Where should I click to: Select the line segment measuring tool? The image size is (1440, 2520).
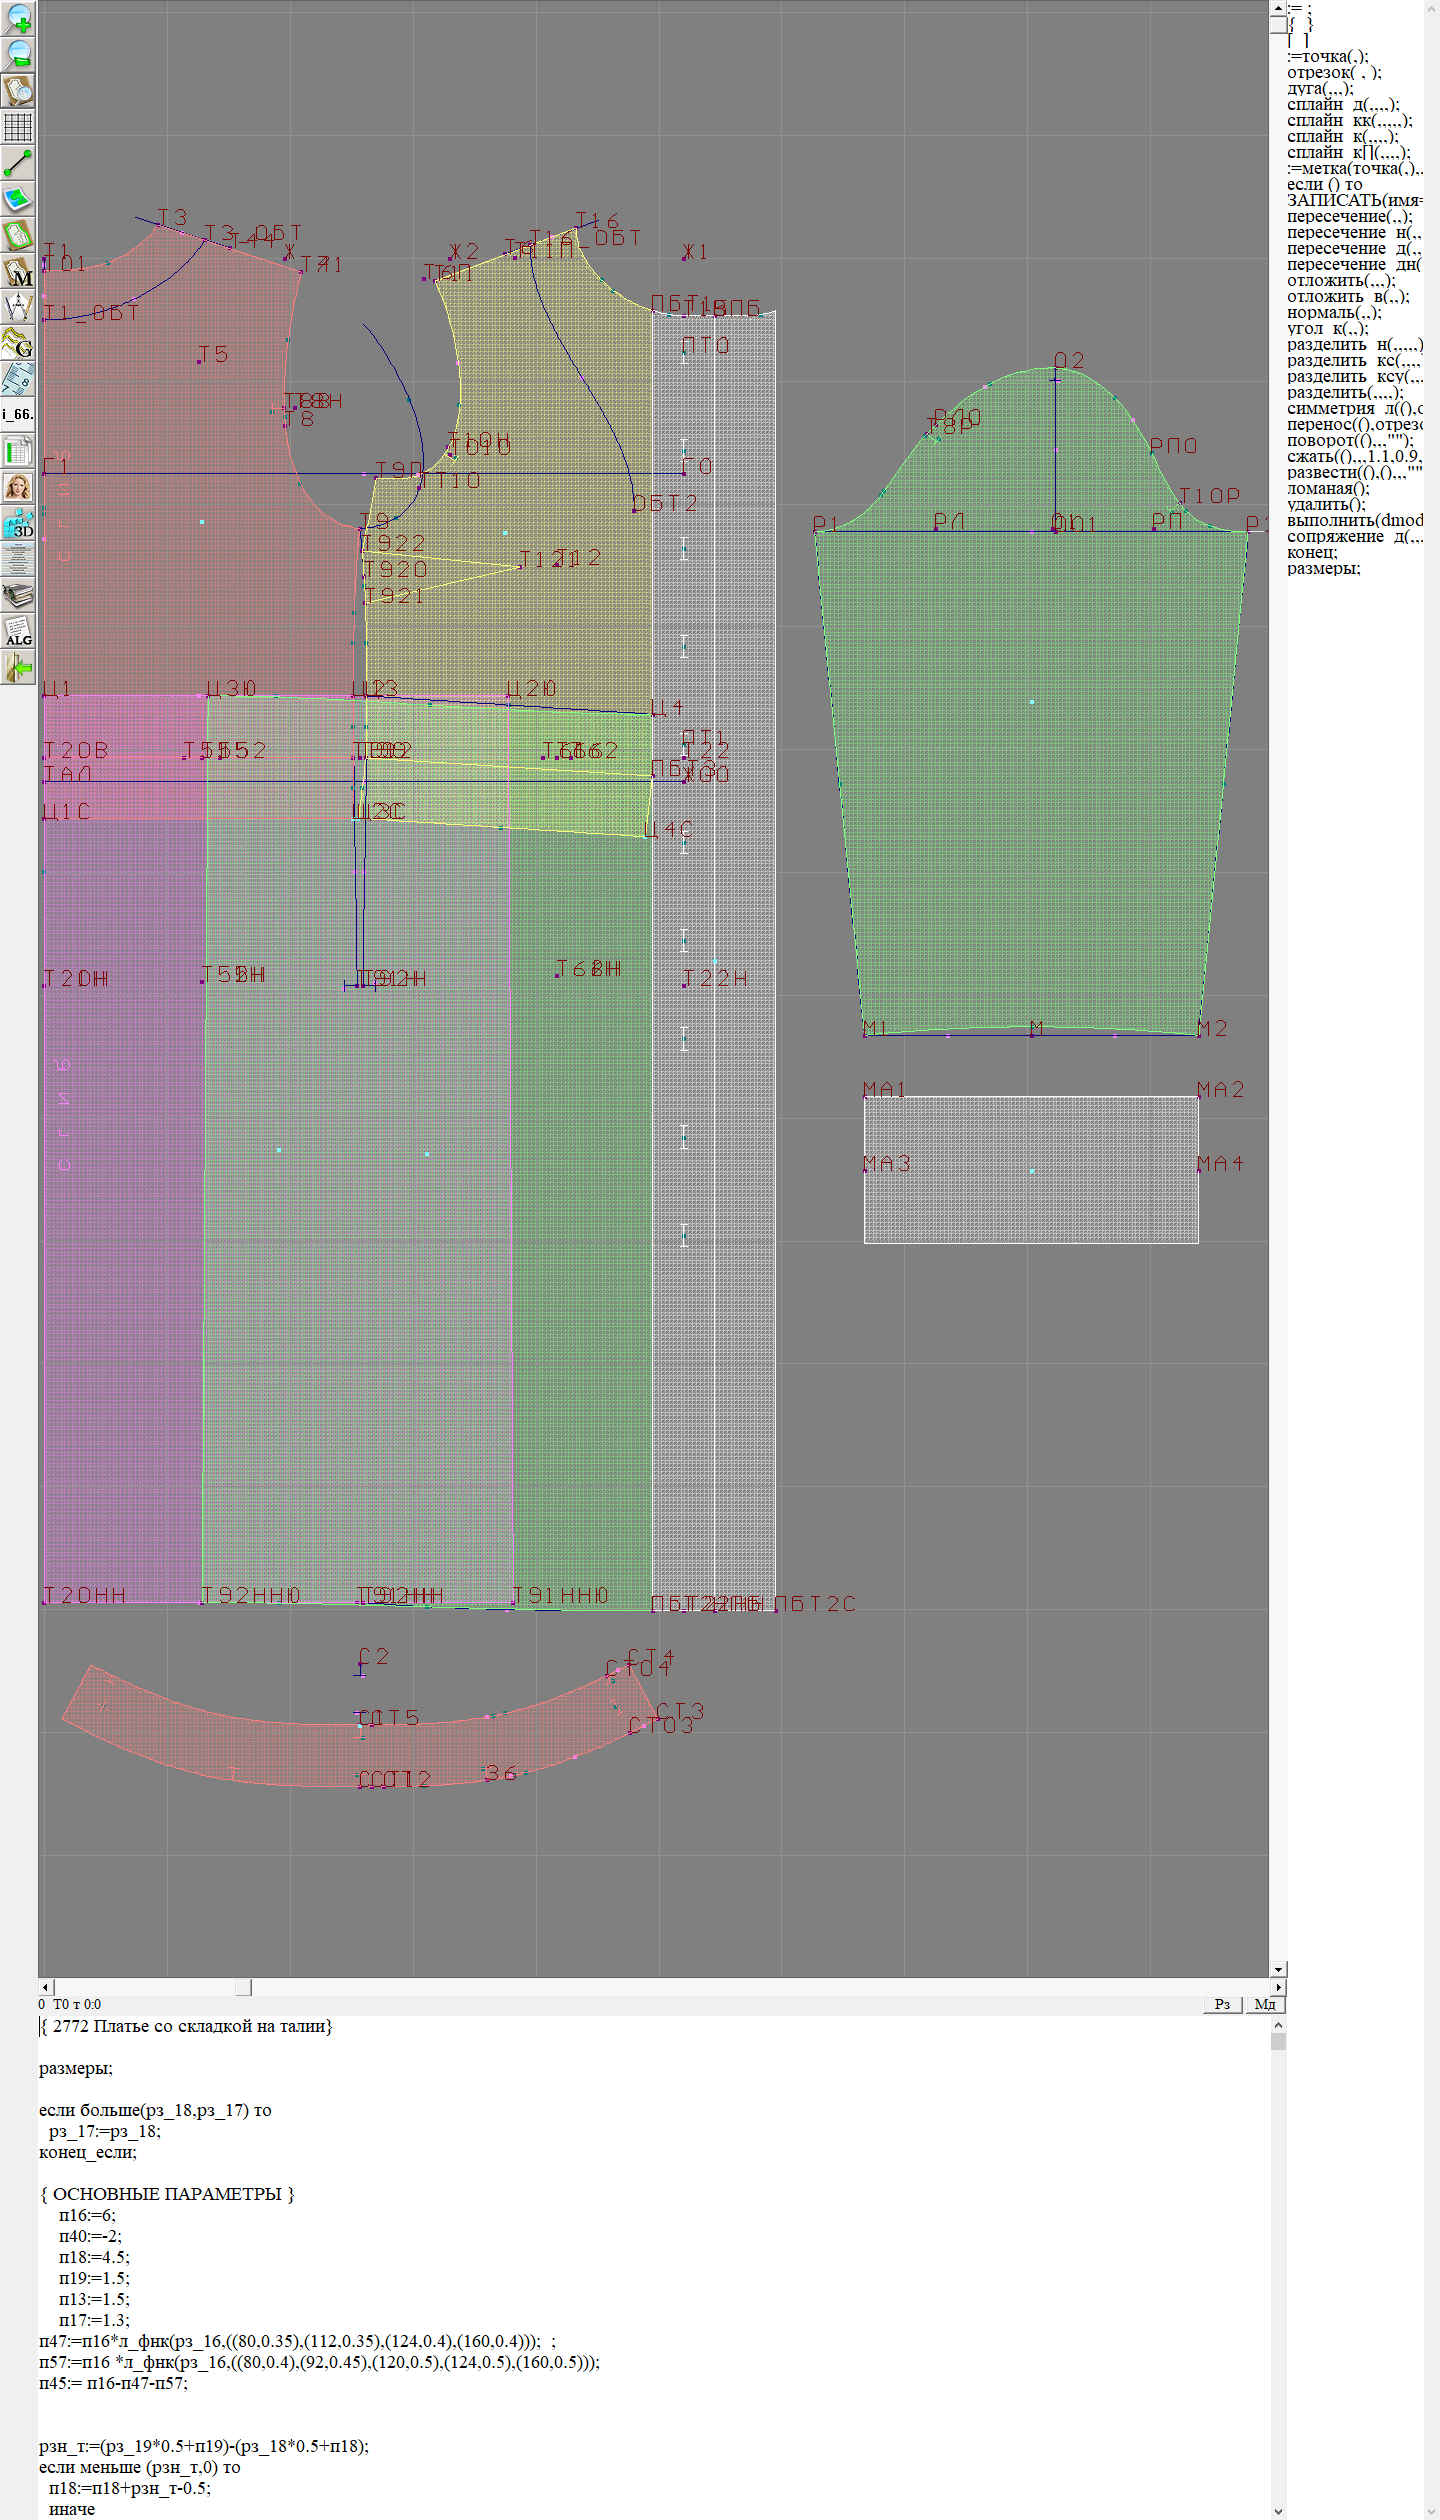point(18,162)
